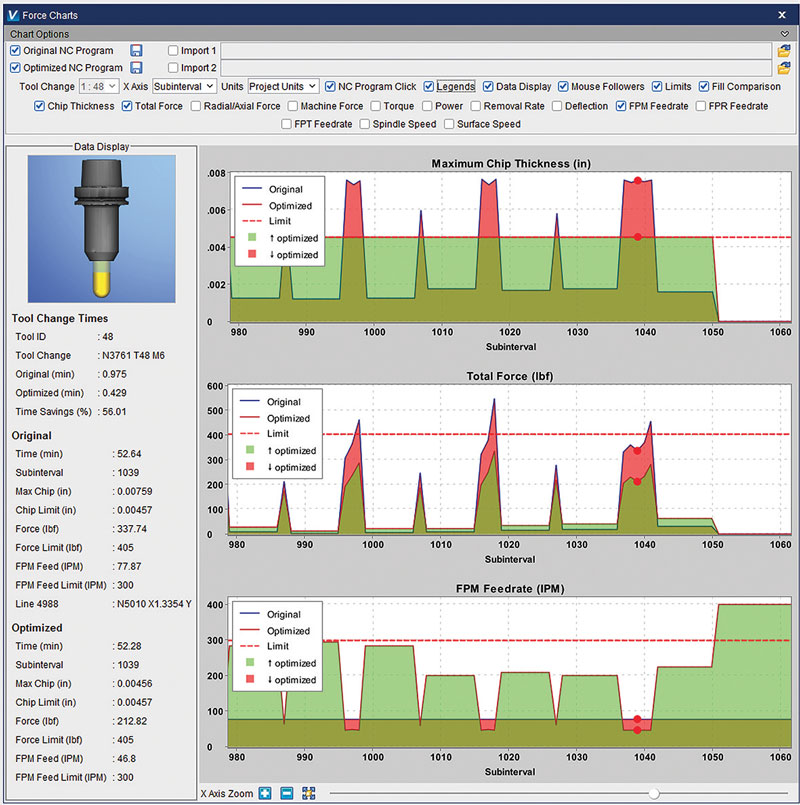Open file browser for Import 1
This screenshot has width=800, height=805.
784,50
